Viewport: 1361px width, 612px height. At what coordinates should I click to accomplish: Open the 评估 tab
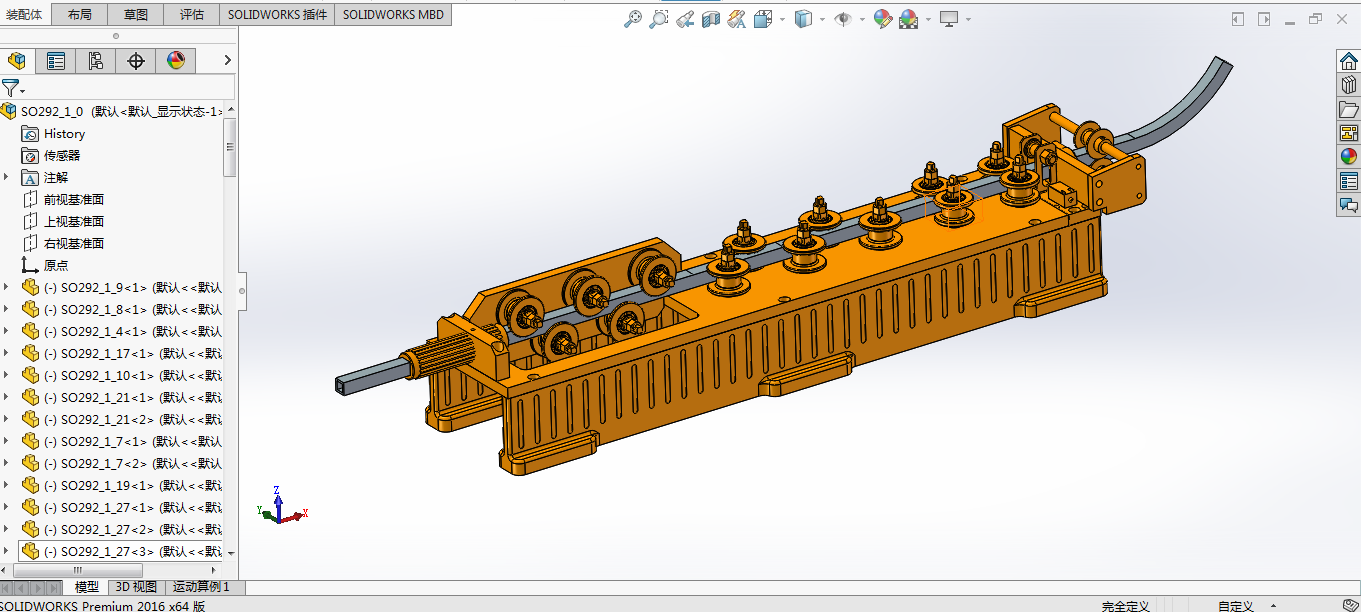192,15
